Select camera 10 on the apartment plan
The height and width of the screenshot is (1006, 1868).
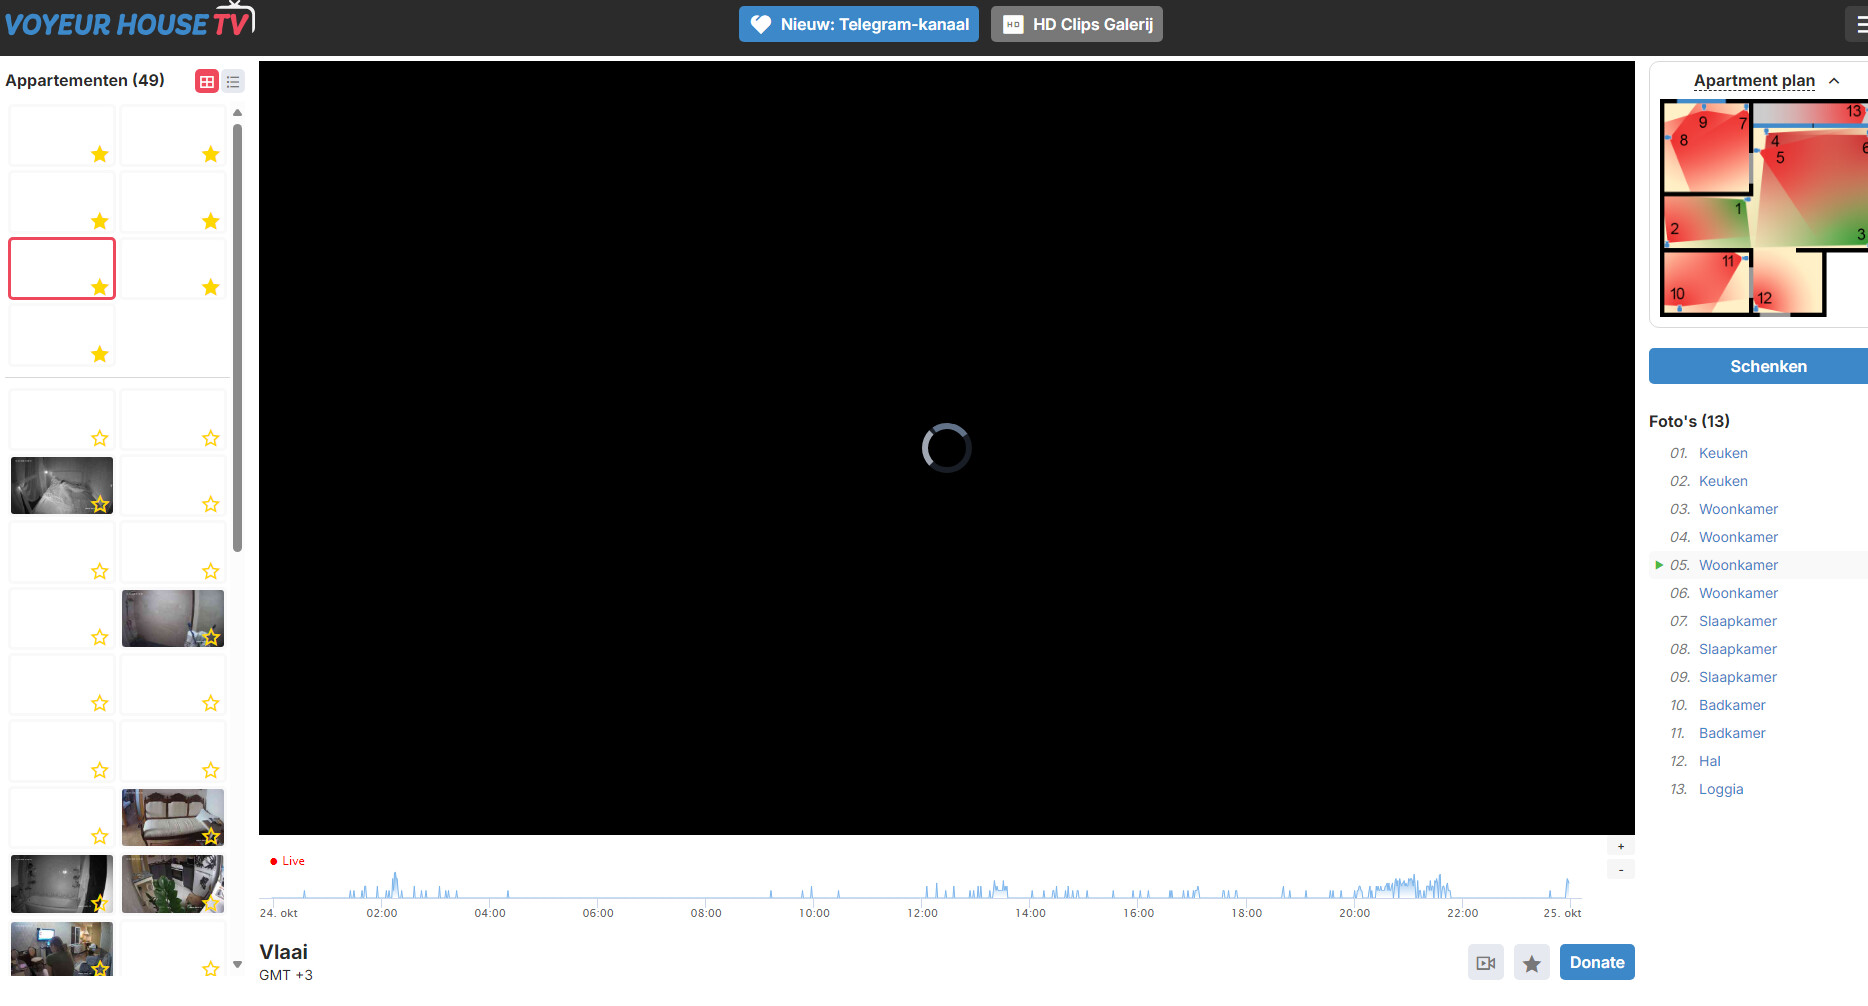click(x=1677, y=294)
